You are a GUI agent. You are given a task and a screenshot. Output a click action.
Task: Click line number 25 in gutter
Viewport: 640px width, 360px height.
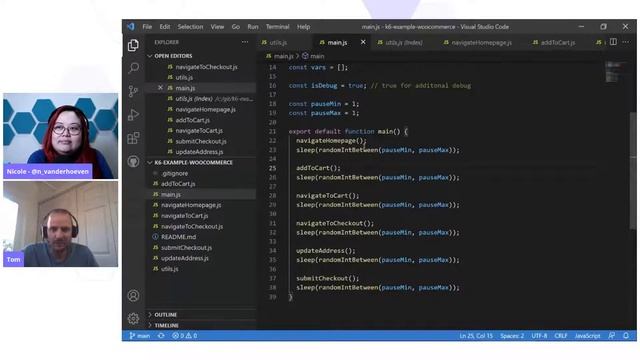272,168
